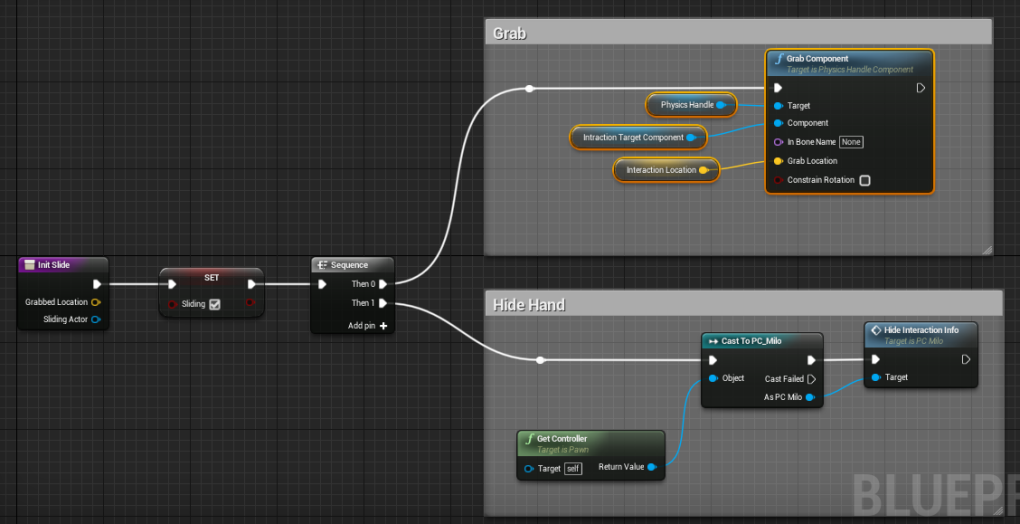Select the Hide Hand comment header
Viewport: 1020px width, 524px height.
point(744,304)
